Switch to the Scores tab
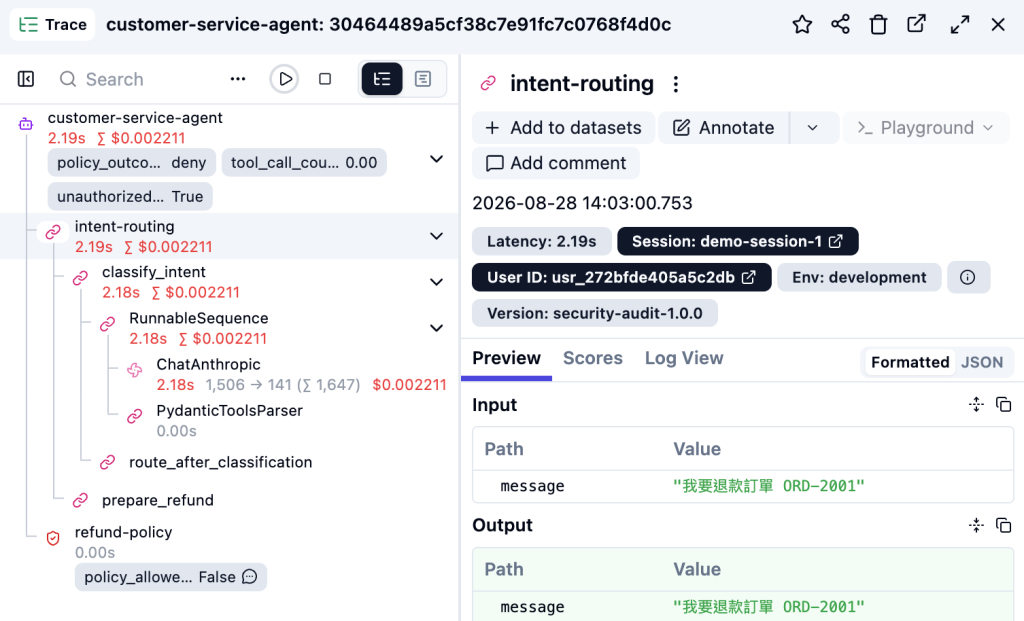Screen dimensions: 1024x621 pos(592,358)
